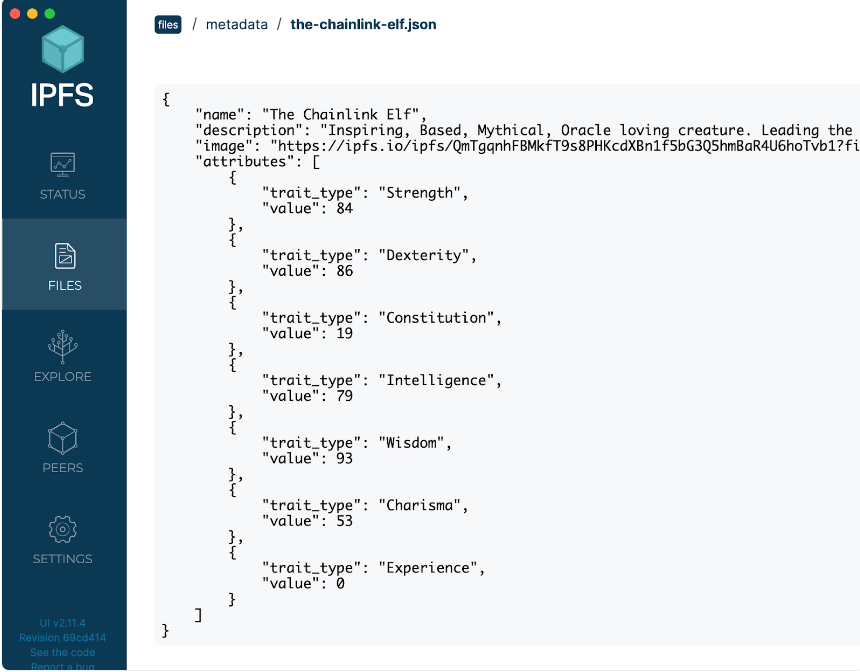Click the "image" ipfs.io URL line
This screenshot has height=672, width=860.
click(527, 146)
